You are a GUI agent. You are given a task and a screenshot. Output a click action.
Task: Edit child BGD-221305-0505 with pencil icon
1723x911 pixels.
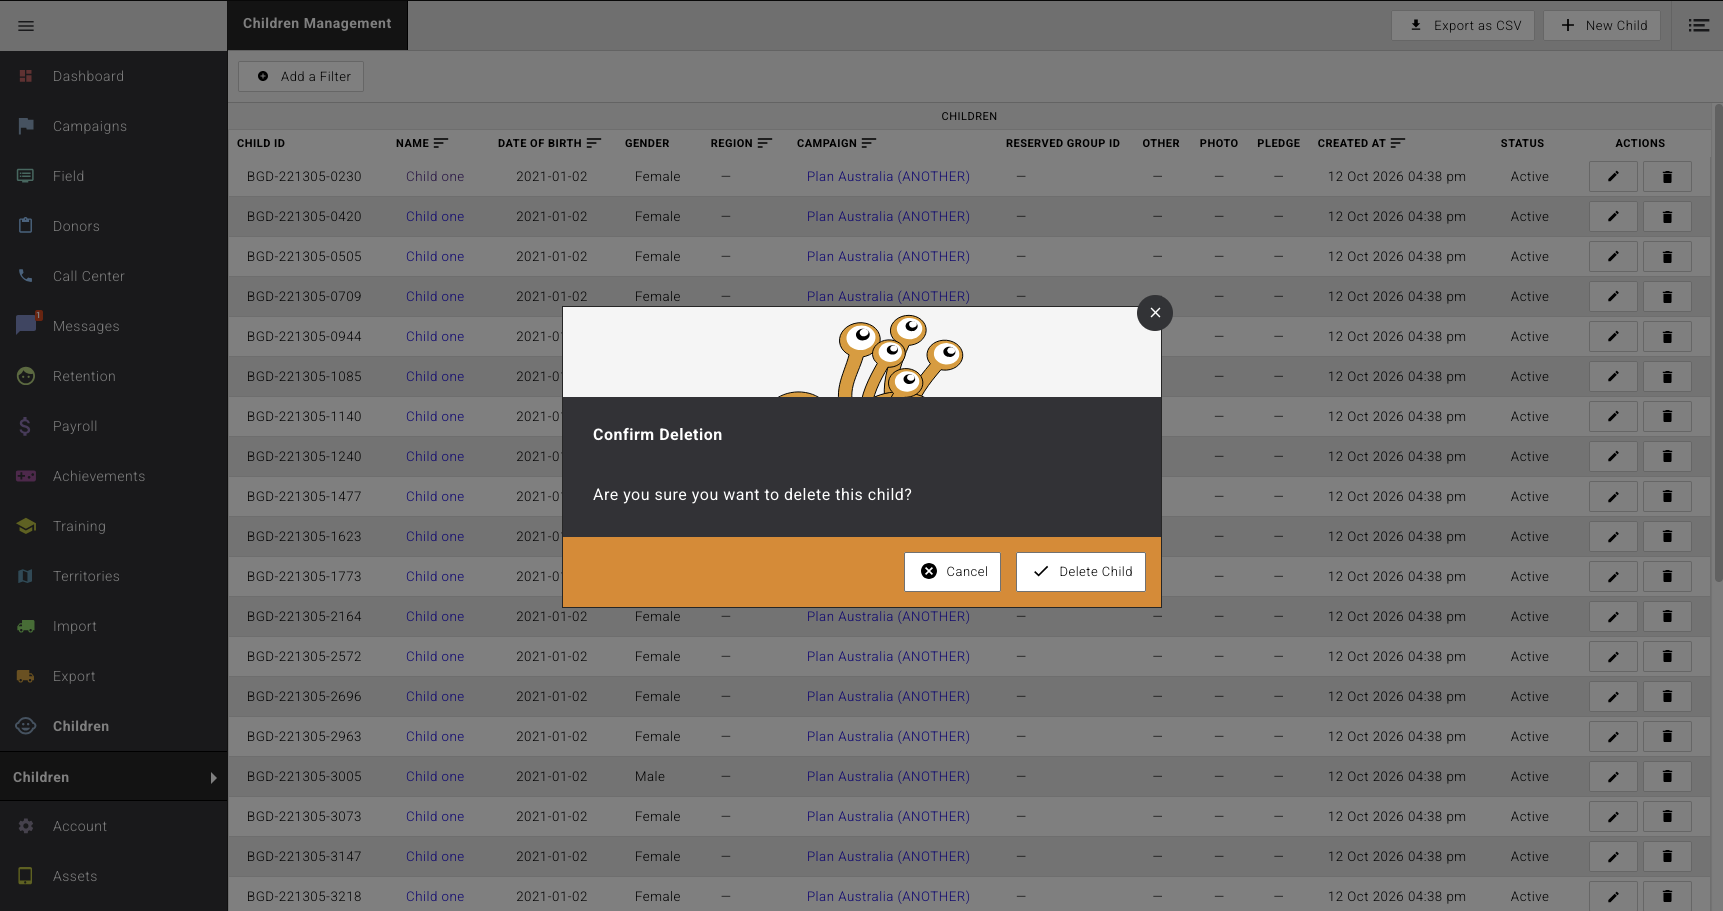1613,257
